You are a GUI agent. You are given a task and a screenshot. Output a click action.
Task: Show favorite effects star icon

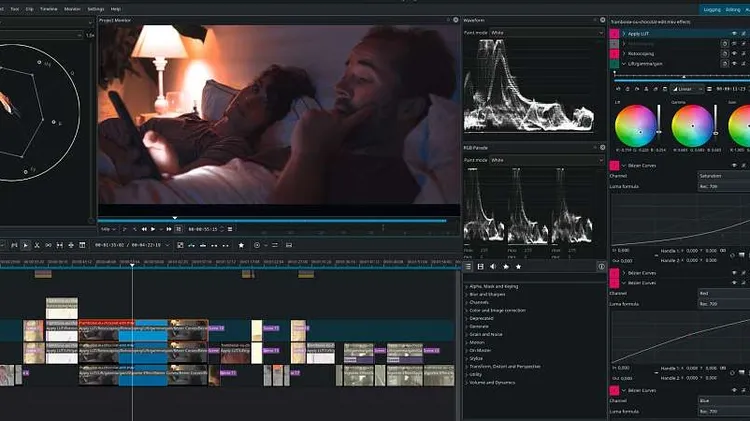(518, 267)
